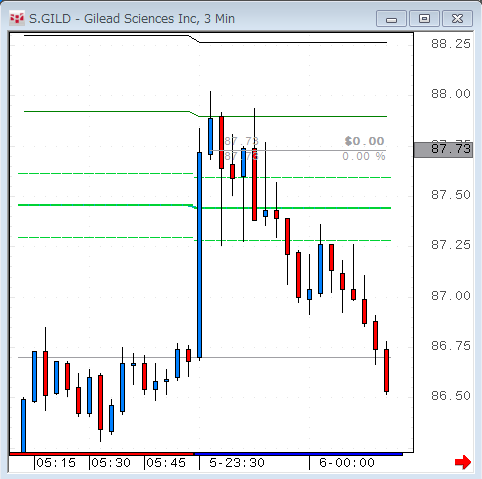Click the 05:15 time axis label
The image size is (482, 479).
pyautogui.click(x=56, y=463)
